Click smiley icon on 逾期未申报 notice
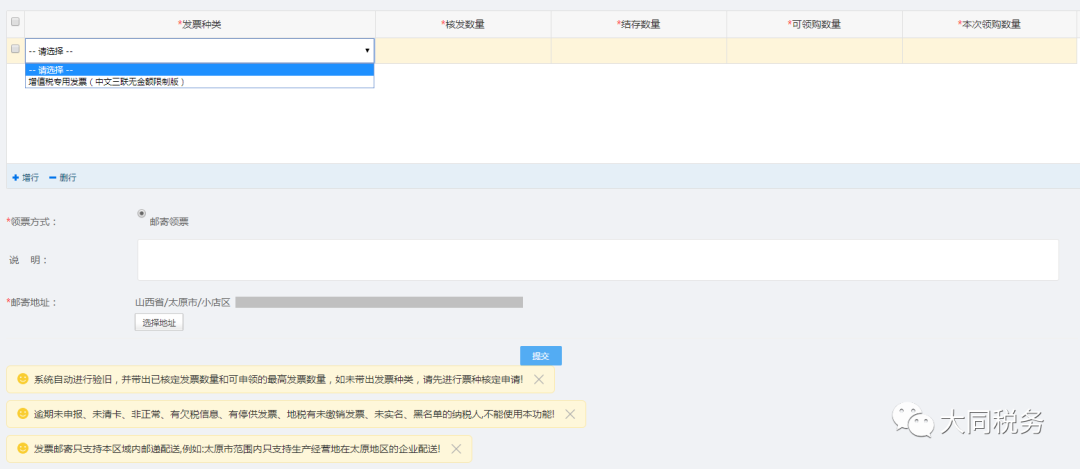Screen dimensions: 1080x469 [x=23, y=414]
